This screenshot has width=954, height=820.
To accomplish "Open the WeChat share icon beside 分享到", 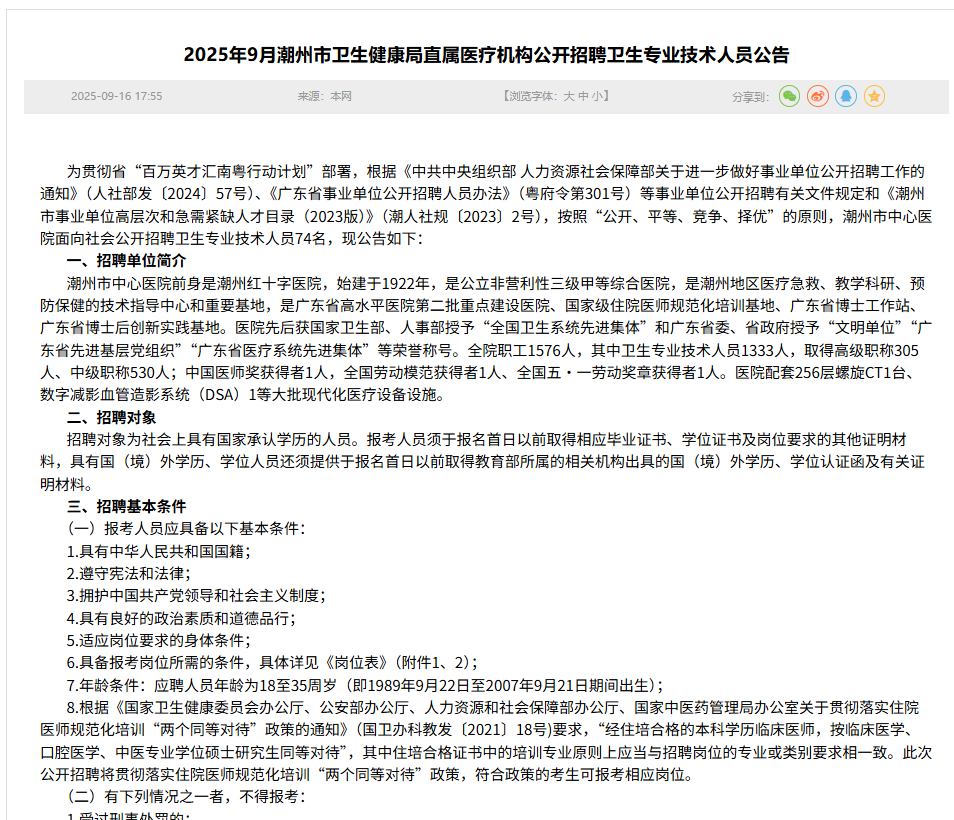I will (790, 96).
